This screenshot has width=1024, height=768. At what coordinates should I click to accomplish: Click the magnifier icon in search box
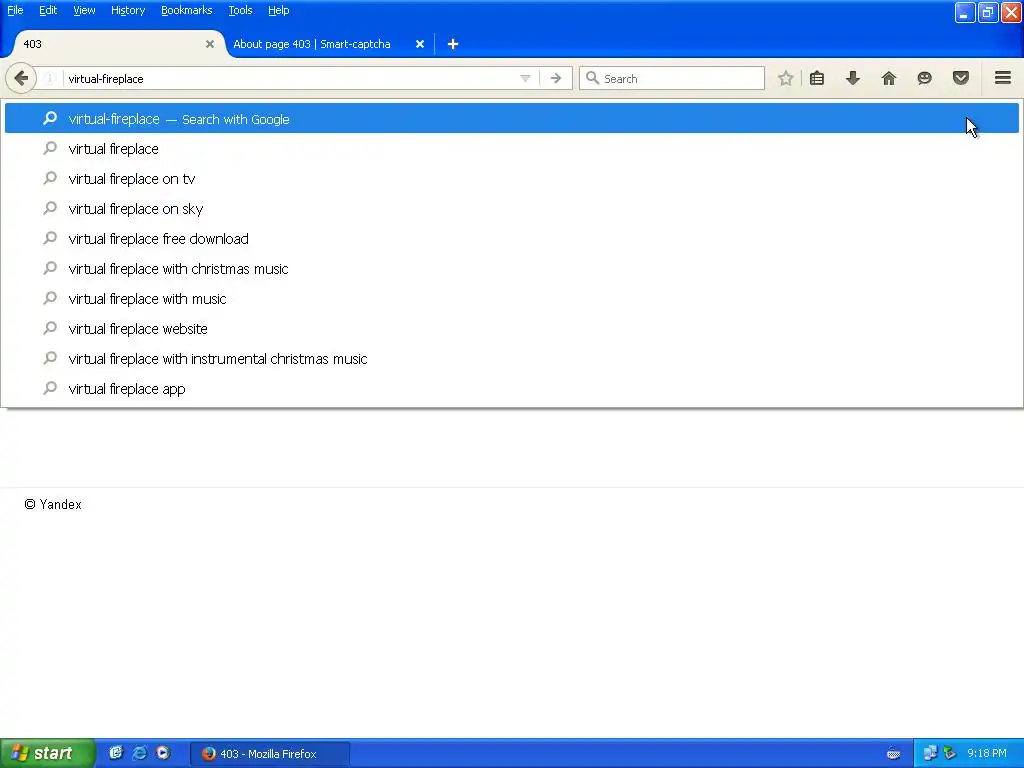click(592, 78)
